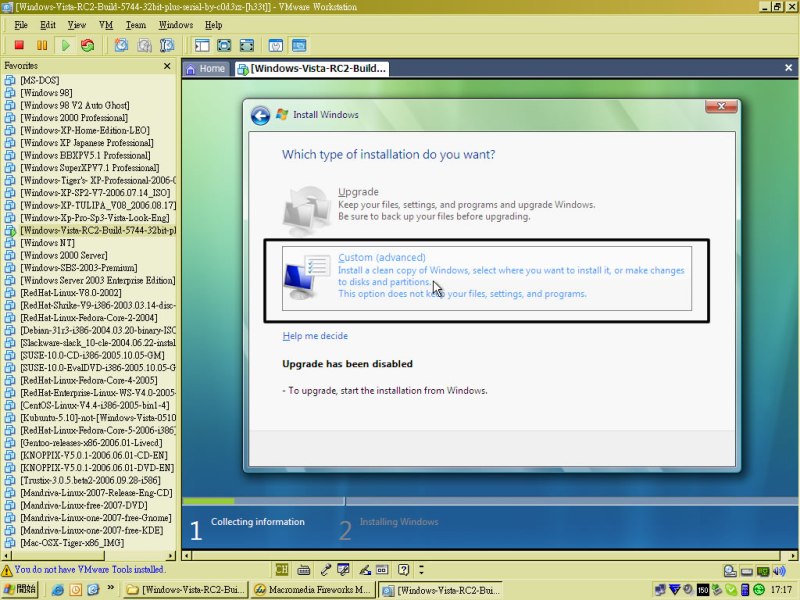Image resolution: width=800 pixels, height=600 pixels.
Task: Close the Install Windows dialog
Action: 721,106
